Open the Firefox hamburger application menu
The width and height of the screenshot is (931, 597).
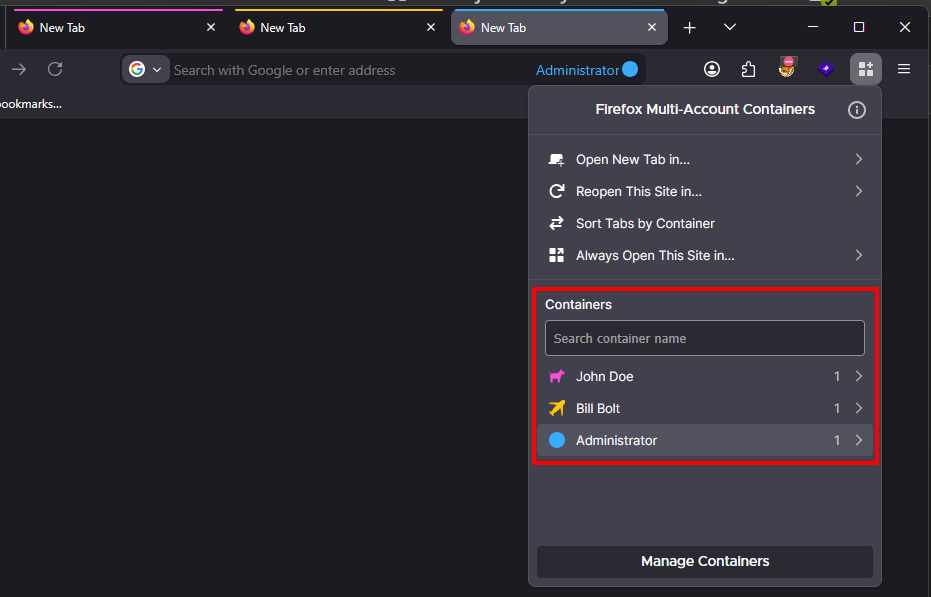coord(904,70)
